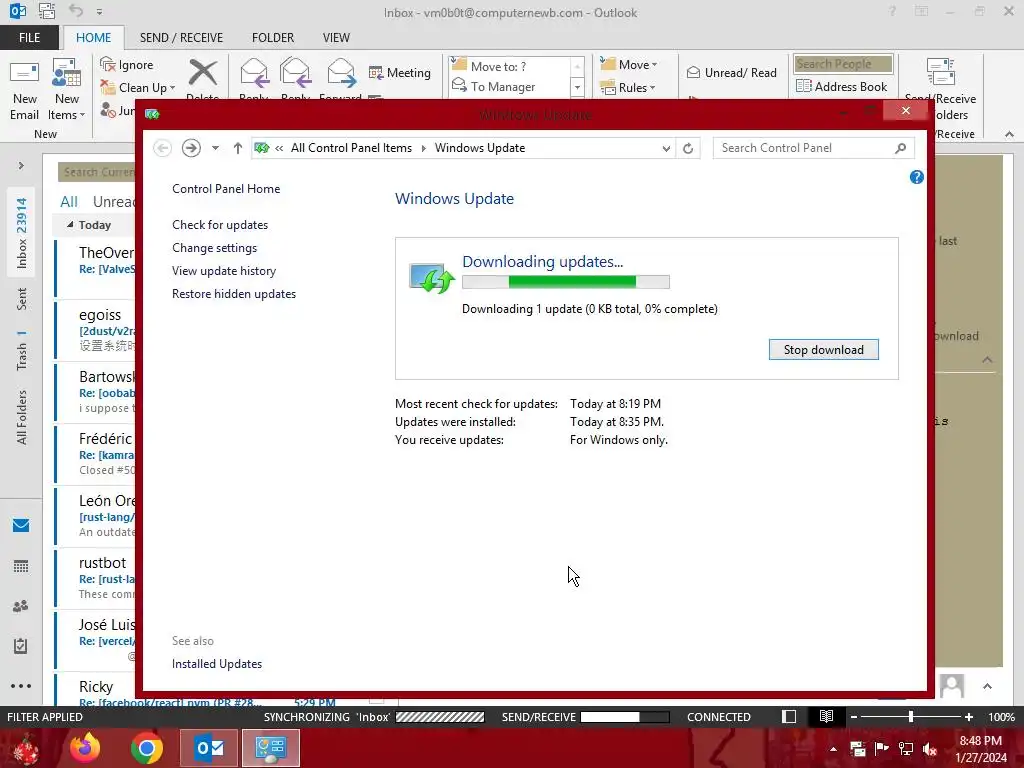Viewport: 1024px width, 768px height.
Task: Open New Items in Outlook ribbon
Action: [x=67, y=89]
